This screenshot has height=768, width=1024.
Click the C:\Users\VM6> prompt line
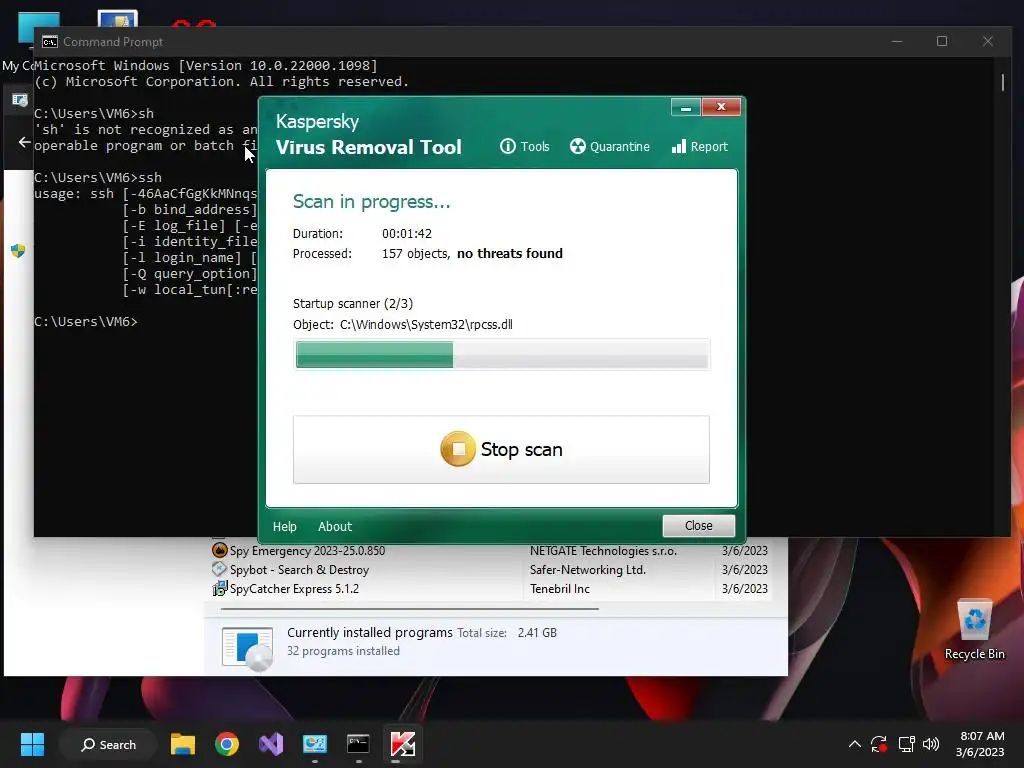coord(86,321)
